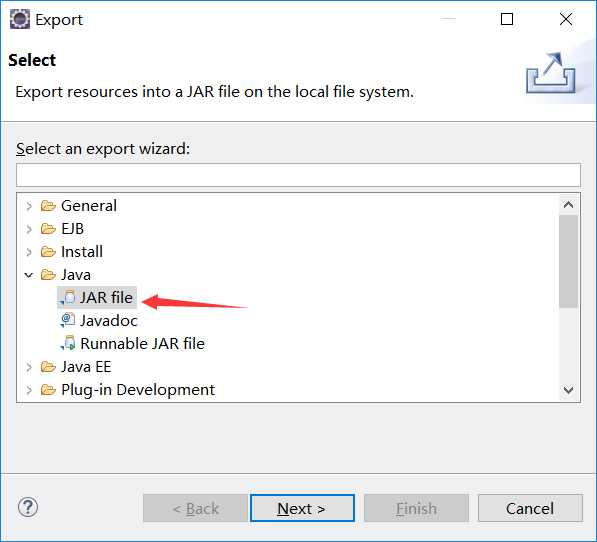
Task: Select the General label
Action: pyautogui.click(x=89, y=206)
